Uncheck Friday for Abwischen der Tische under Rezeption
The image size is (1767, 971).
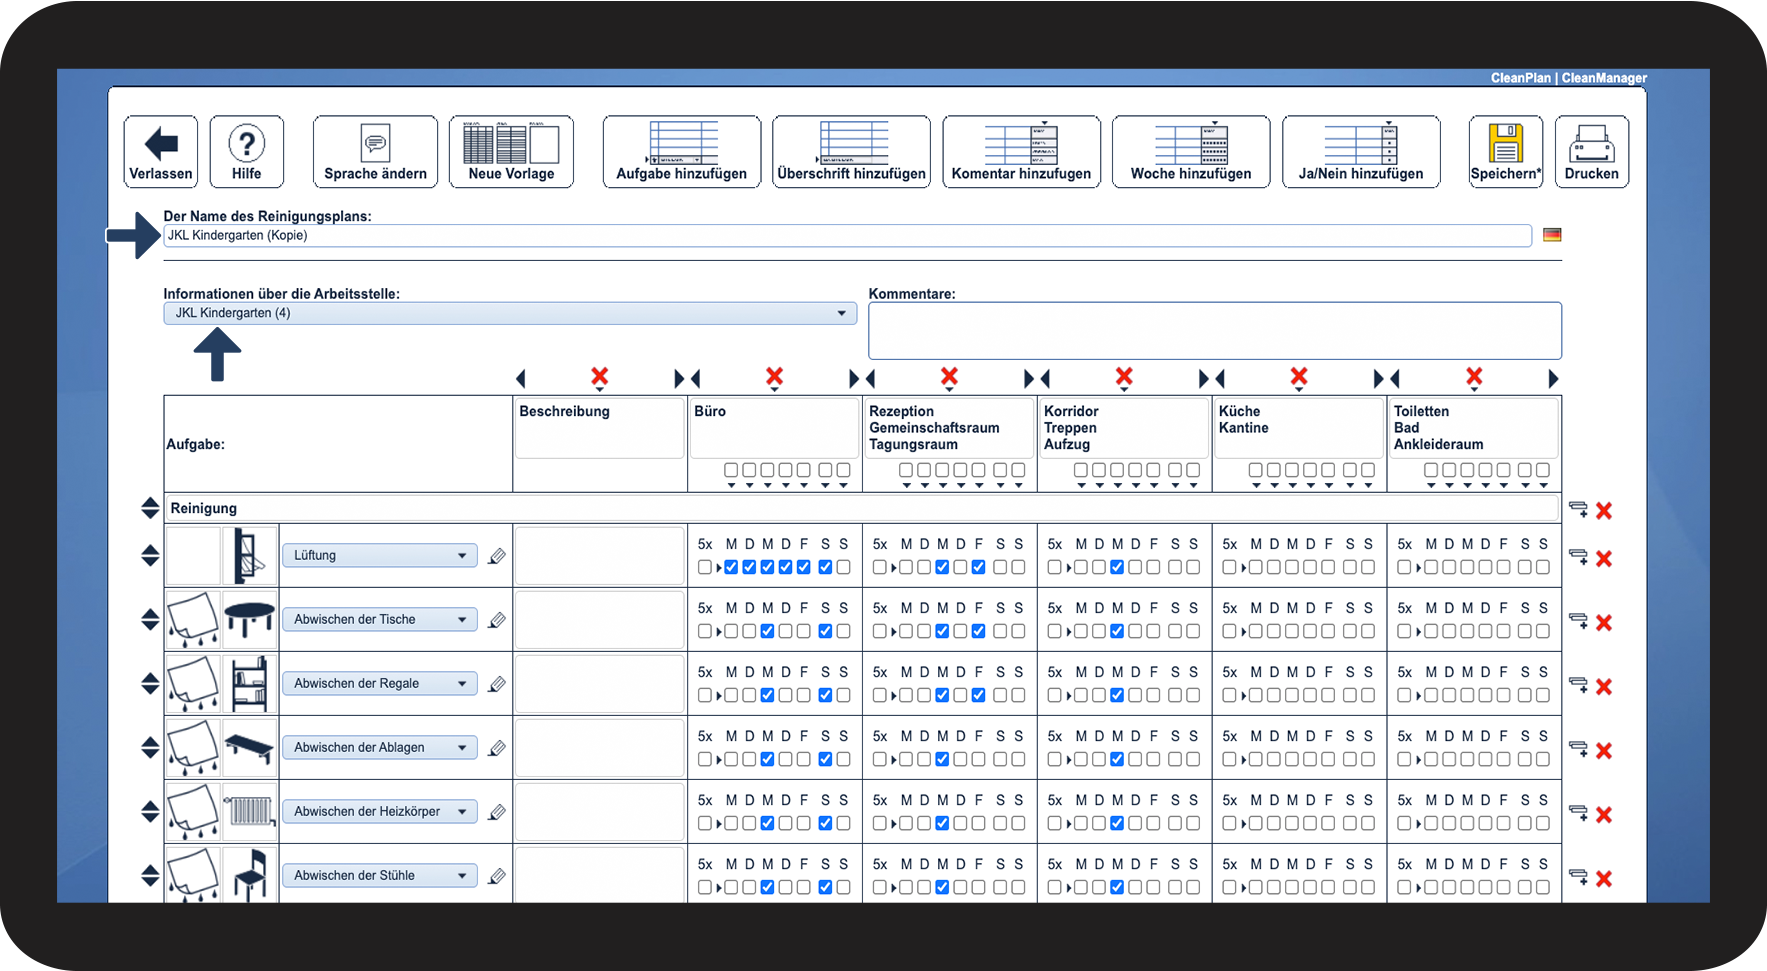(x=979, y=631)
